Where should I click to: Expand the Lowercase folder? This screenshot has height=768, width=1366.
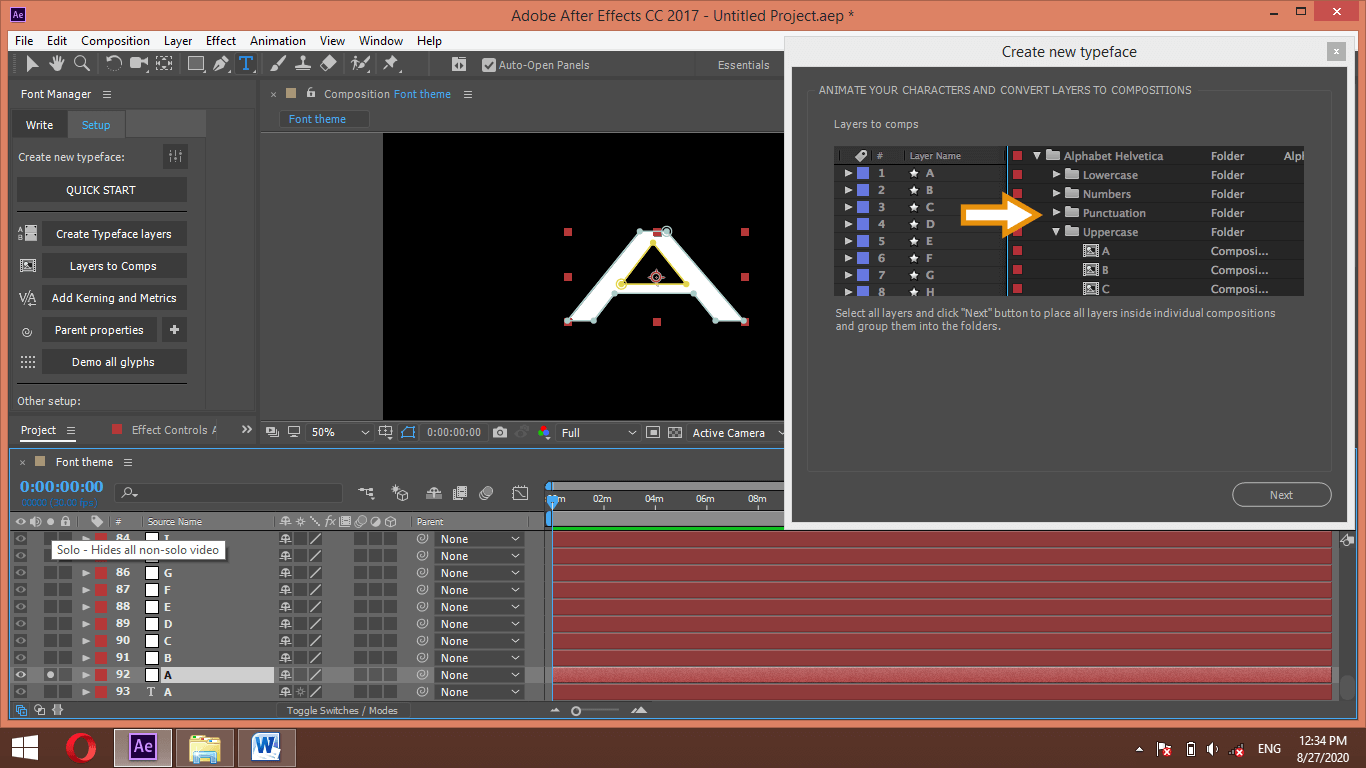point(1057,174)
